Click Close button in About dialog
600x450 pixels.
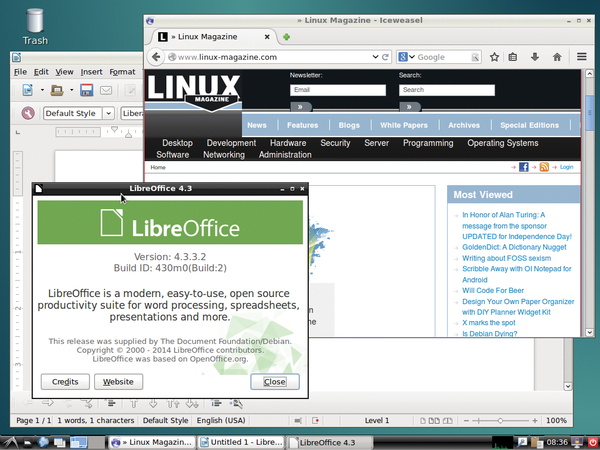pos(275,382)
